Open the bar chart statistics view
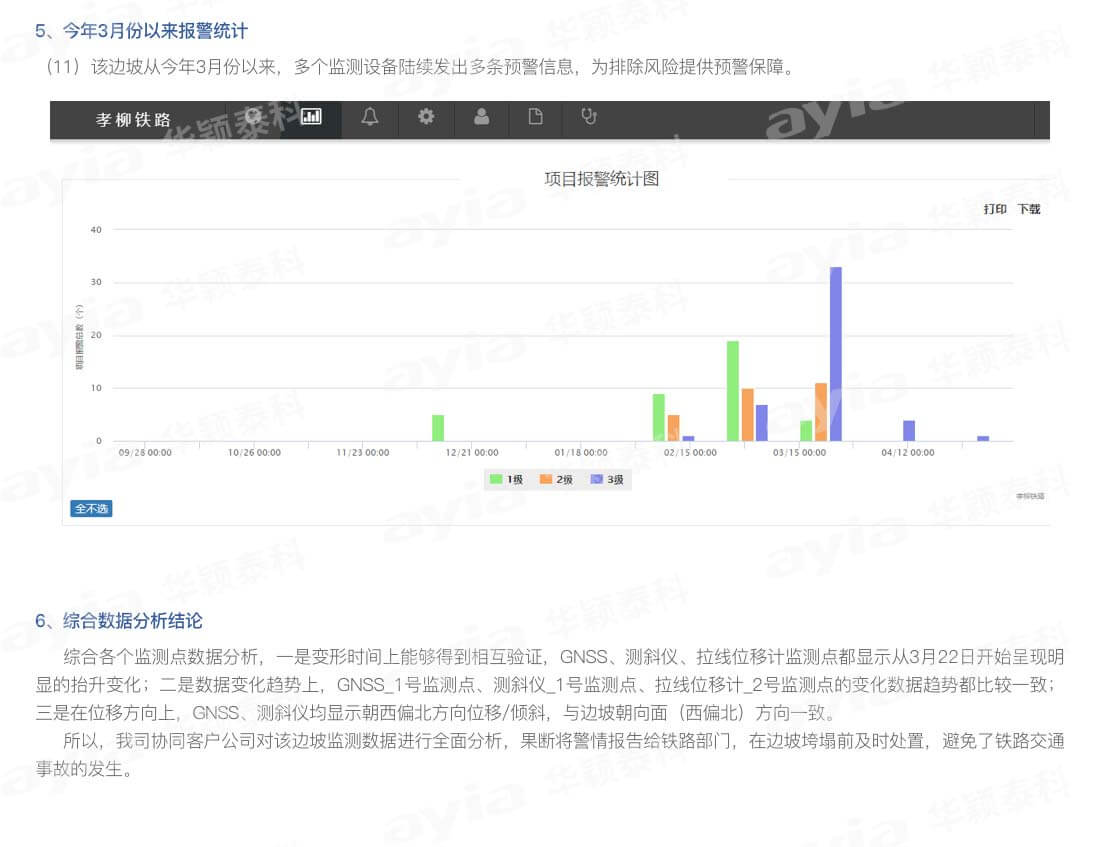1100x847 pixels. click(x=311, y=117)
